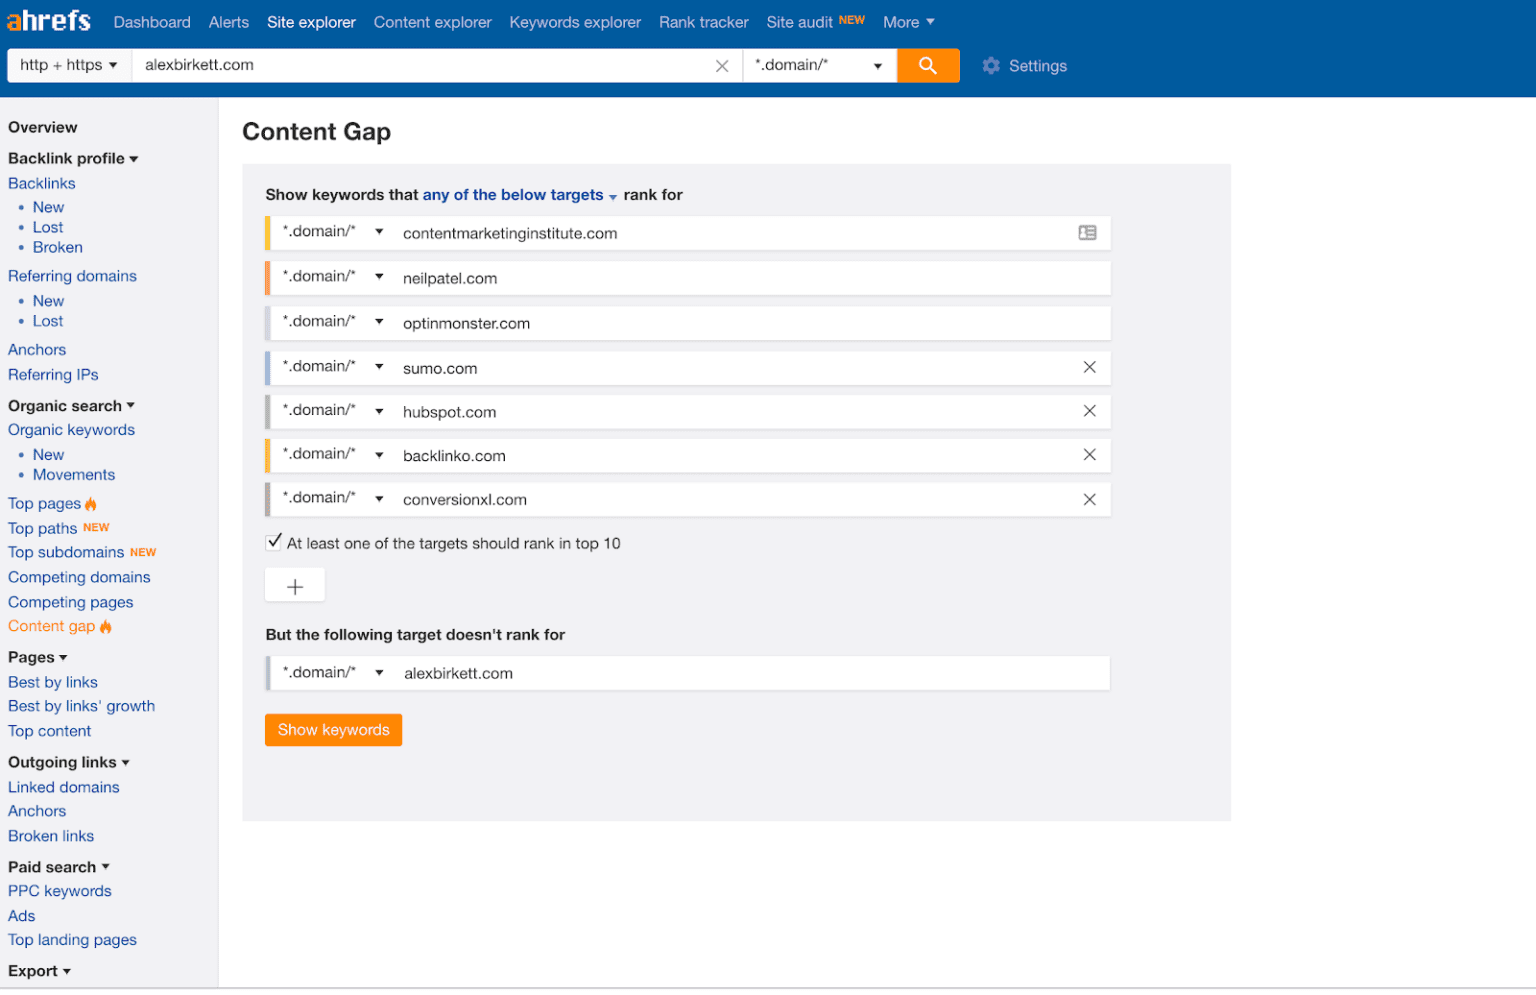Switch to Keywords explorer
The width and height of the screenshot is (1536, 995).
tap(574, 21)
